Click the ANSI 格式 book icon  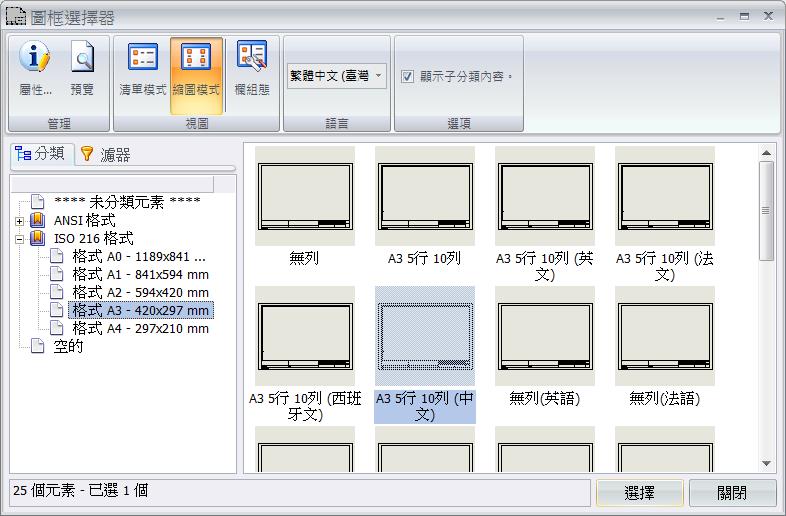38,220
